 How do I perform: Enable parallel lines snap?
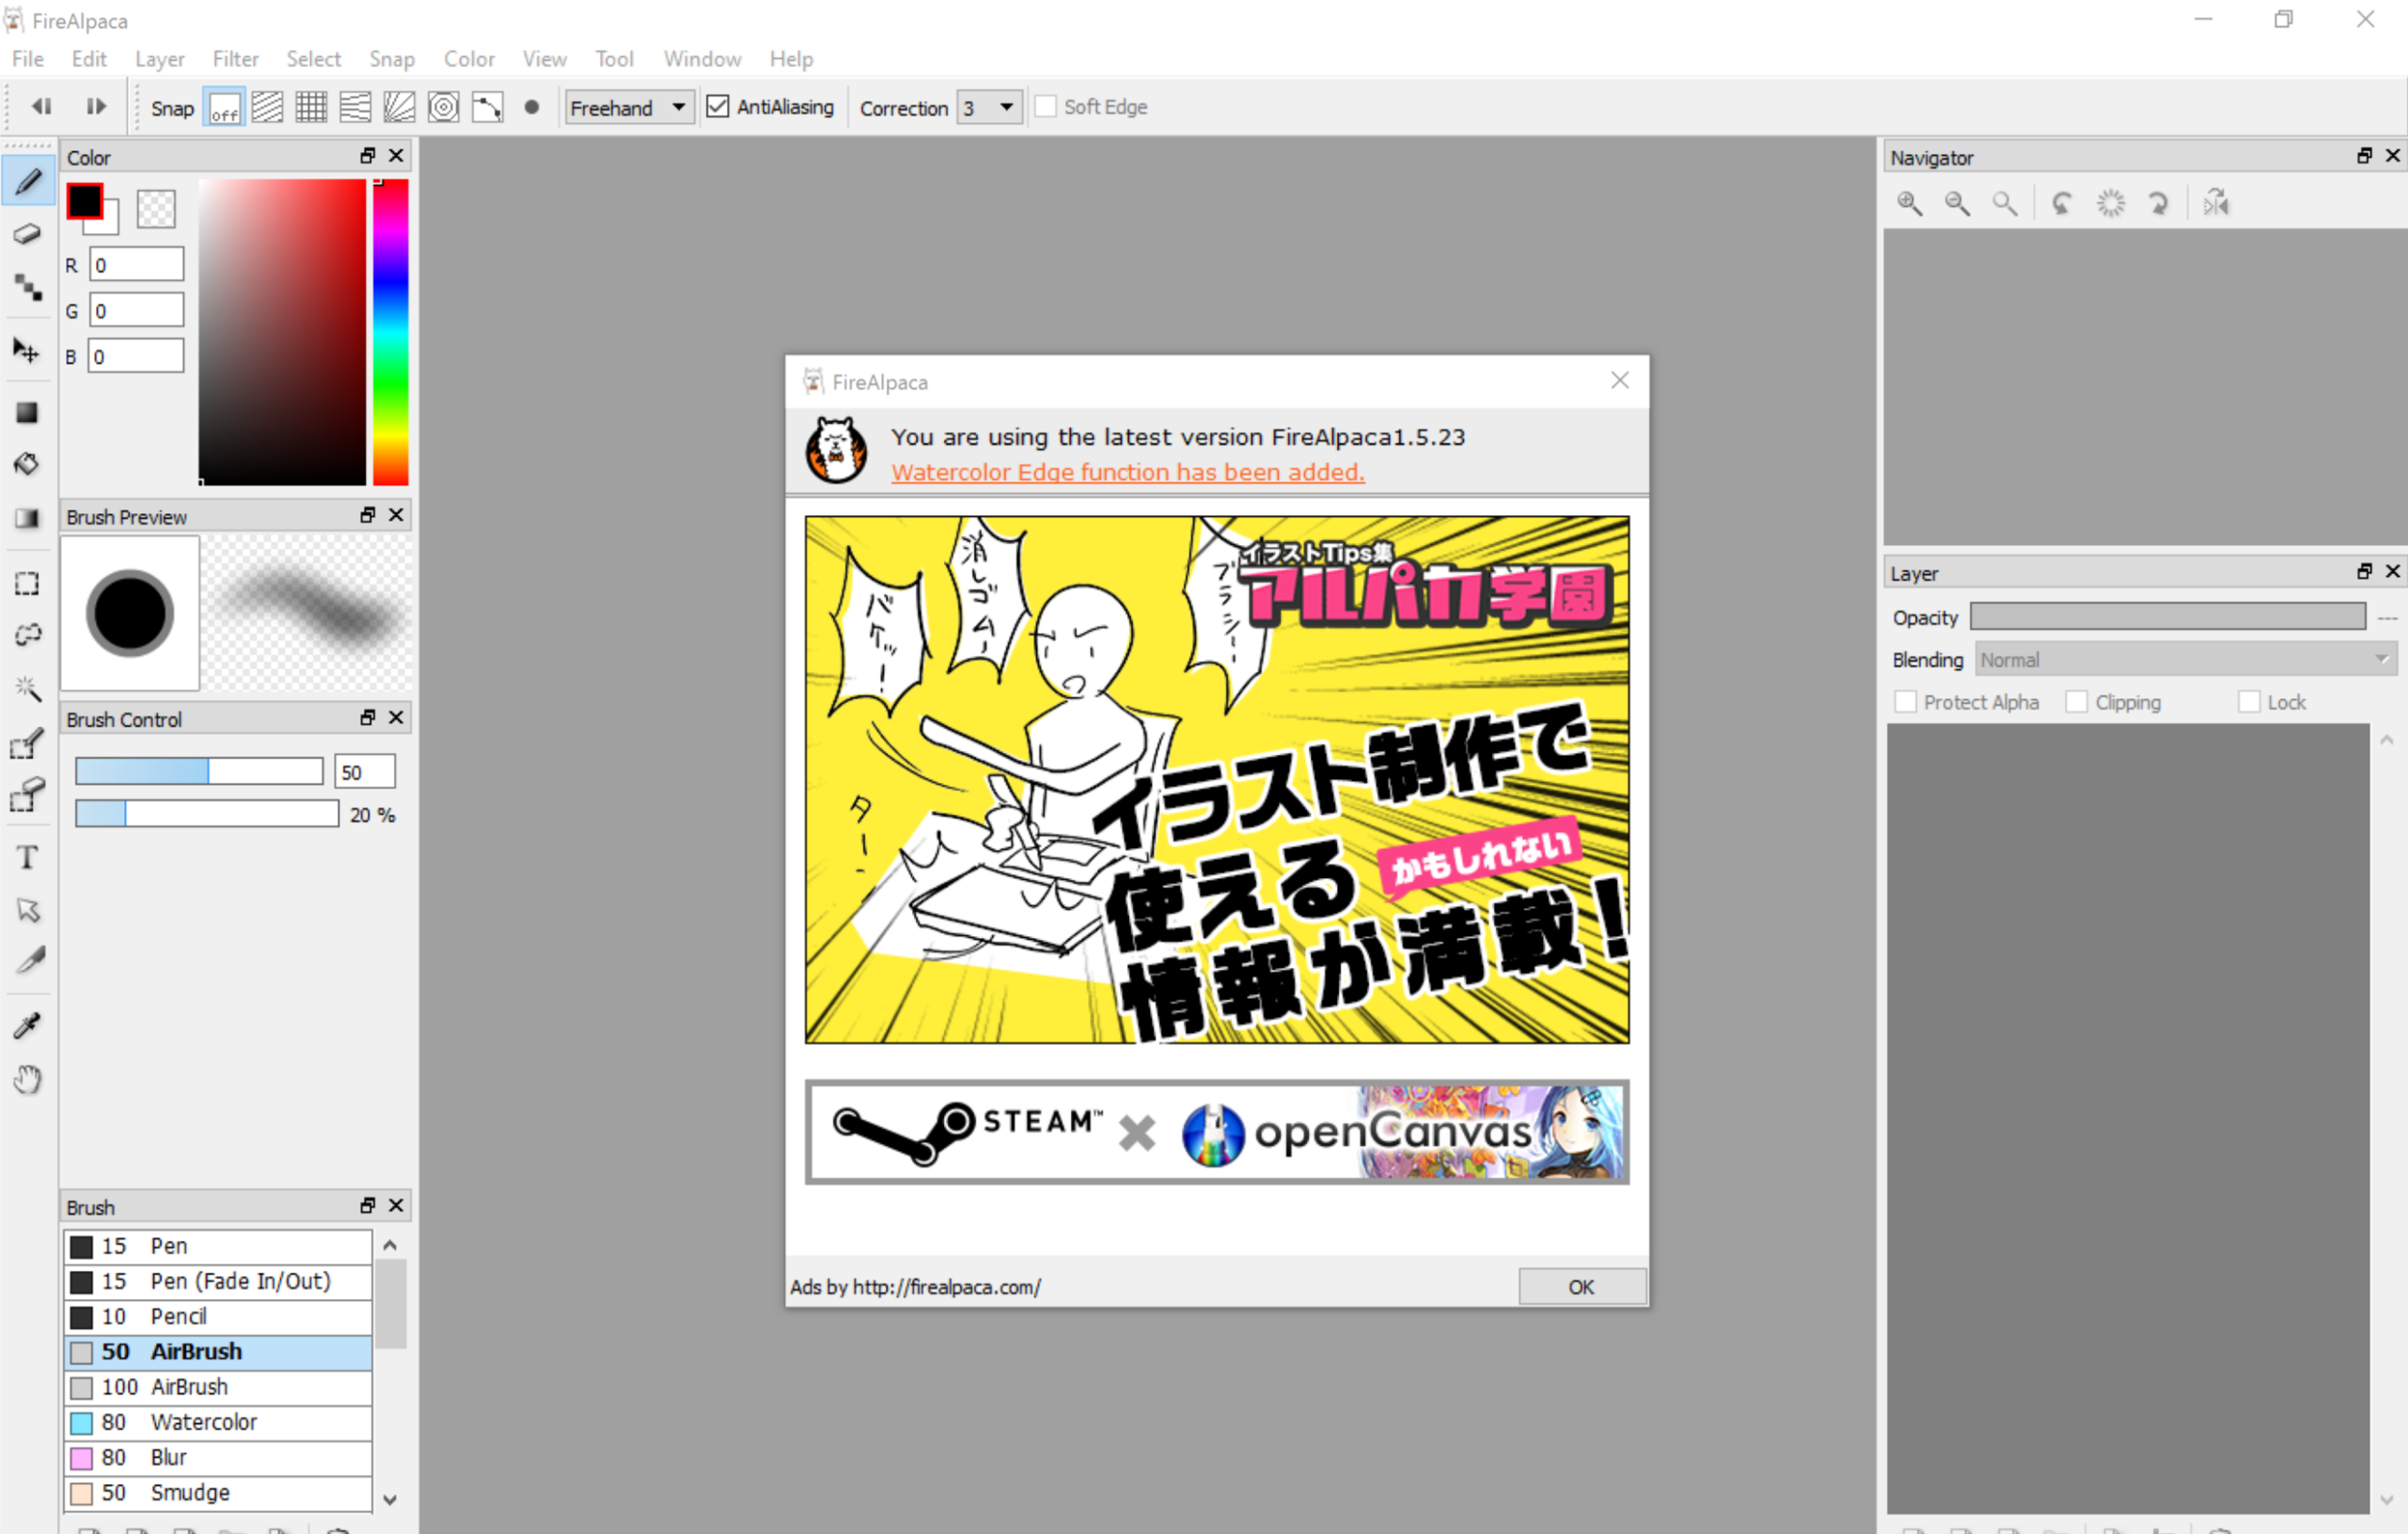[267, 107]
